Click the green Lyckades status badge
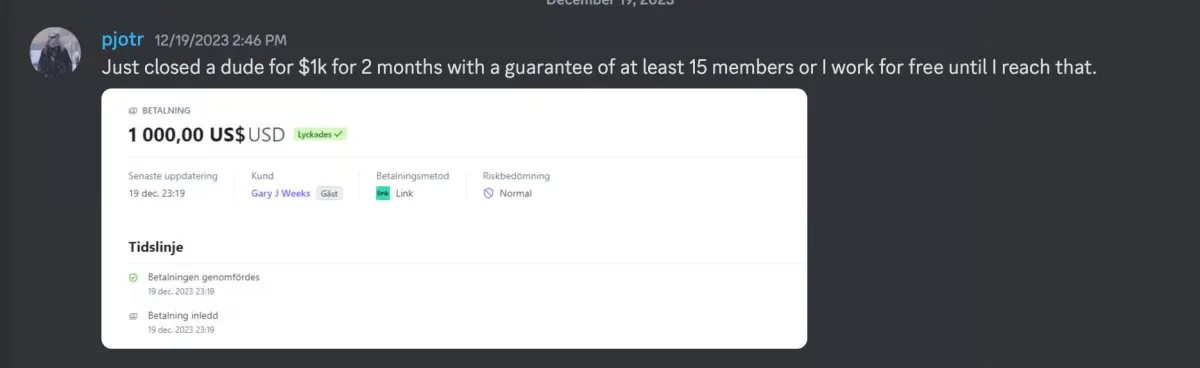The image size is (1200, 368). [320, 134]
